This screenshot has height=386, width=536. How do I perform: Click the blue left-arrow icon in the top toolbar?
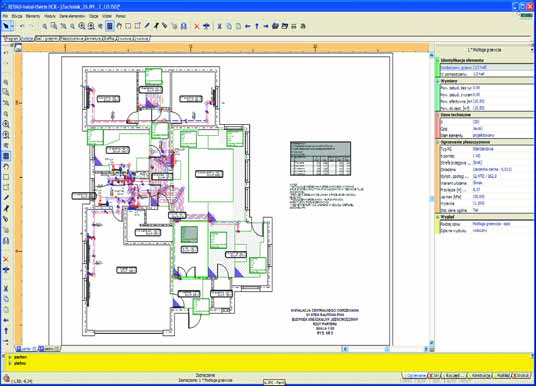248,26
